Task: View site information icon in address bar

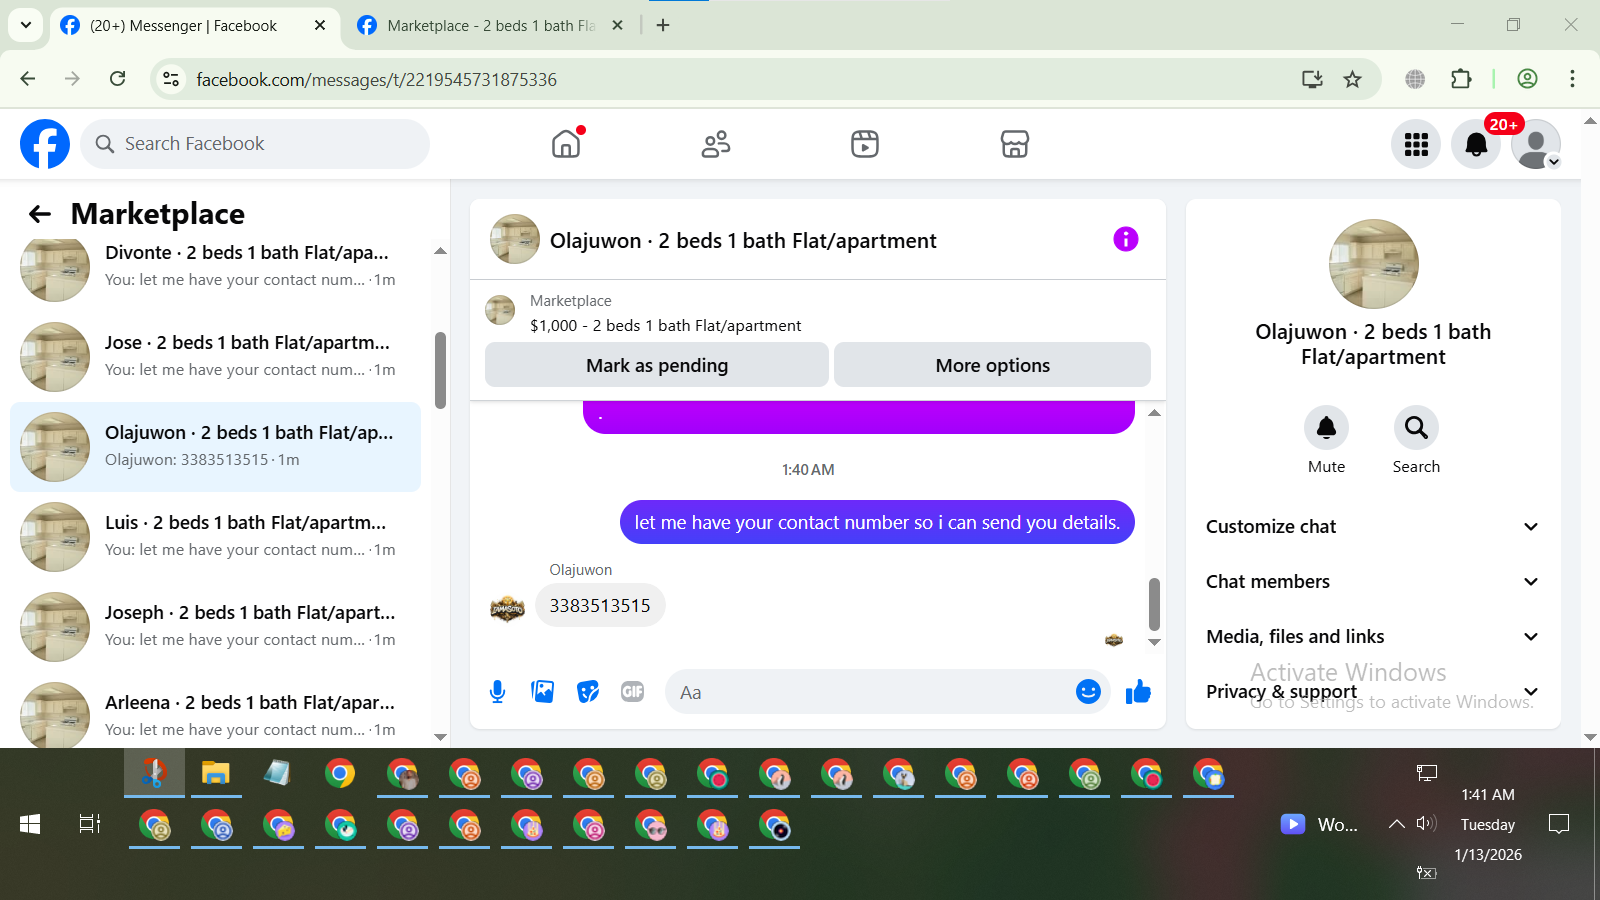Action: coord(171,79)
